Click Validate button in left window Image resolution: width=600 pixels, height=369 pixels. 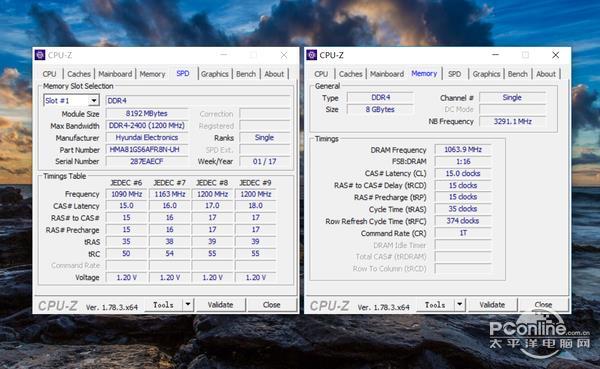coord(220,305)
